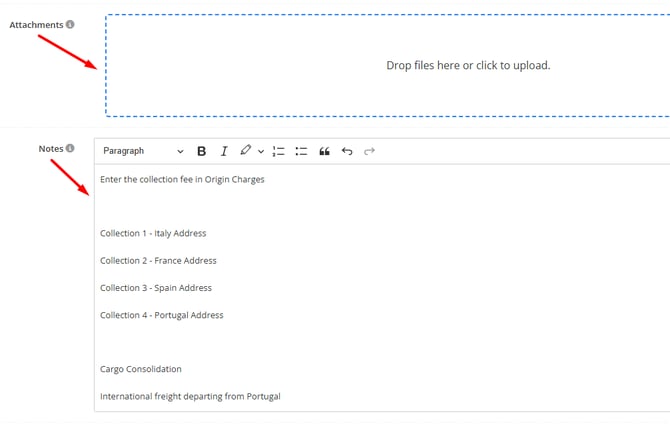
Task: Click the drop files upload area
Action: (x=467, y=65)
